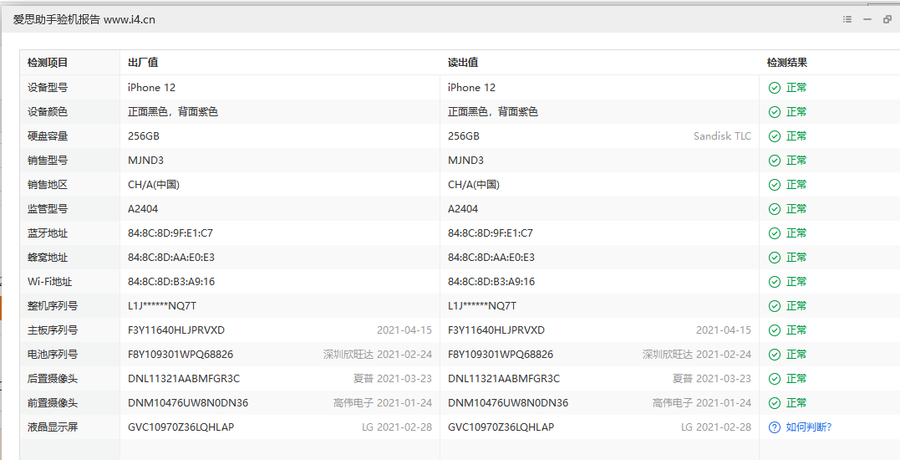Click the green check icon for 设备型号
Viewport: 900px width, 460px height.
pyautogui.click(x=774, y=88)
